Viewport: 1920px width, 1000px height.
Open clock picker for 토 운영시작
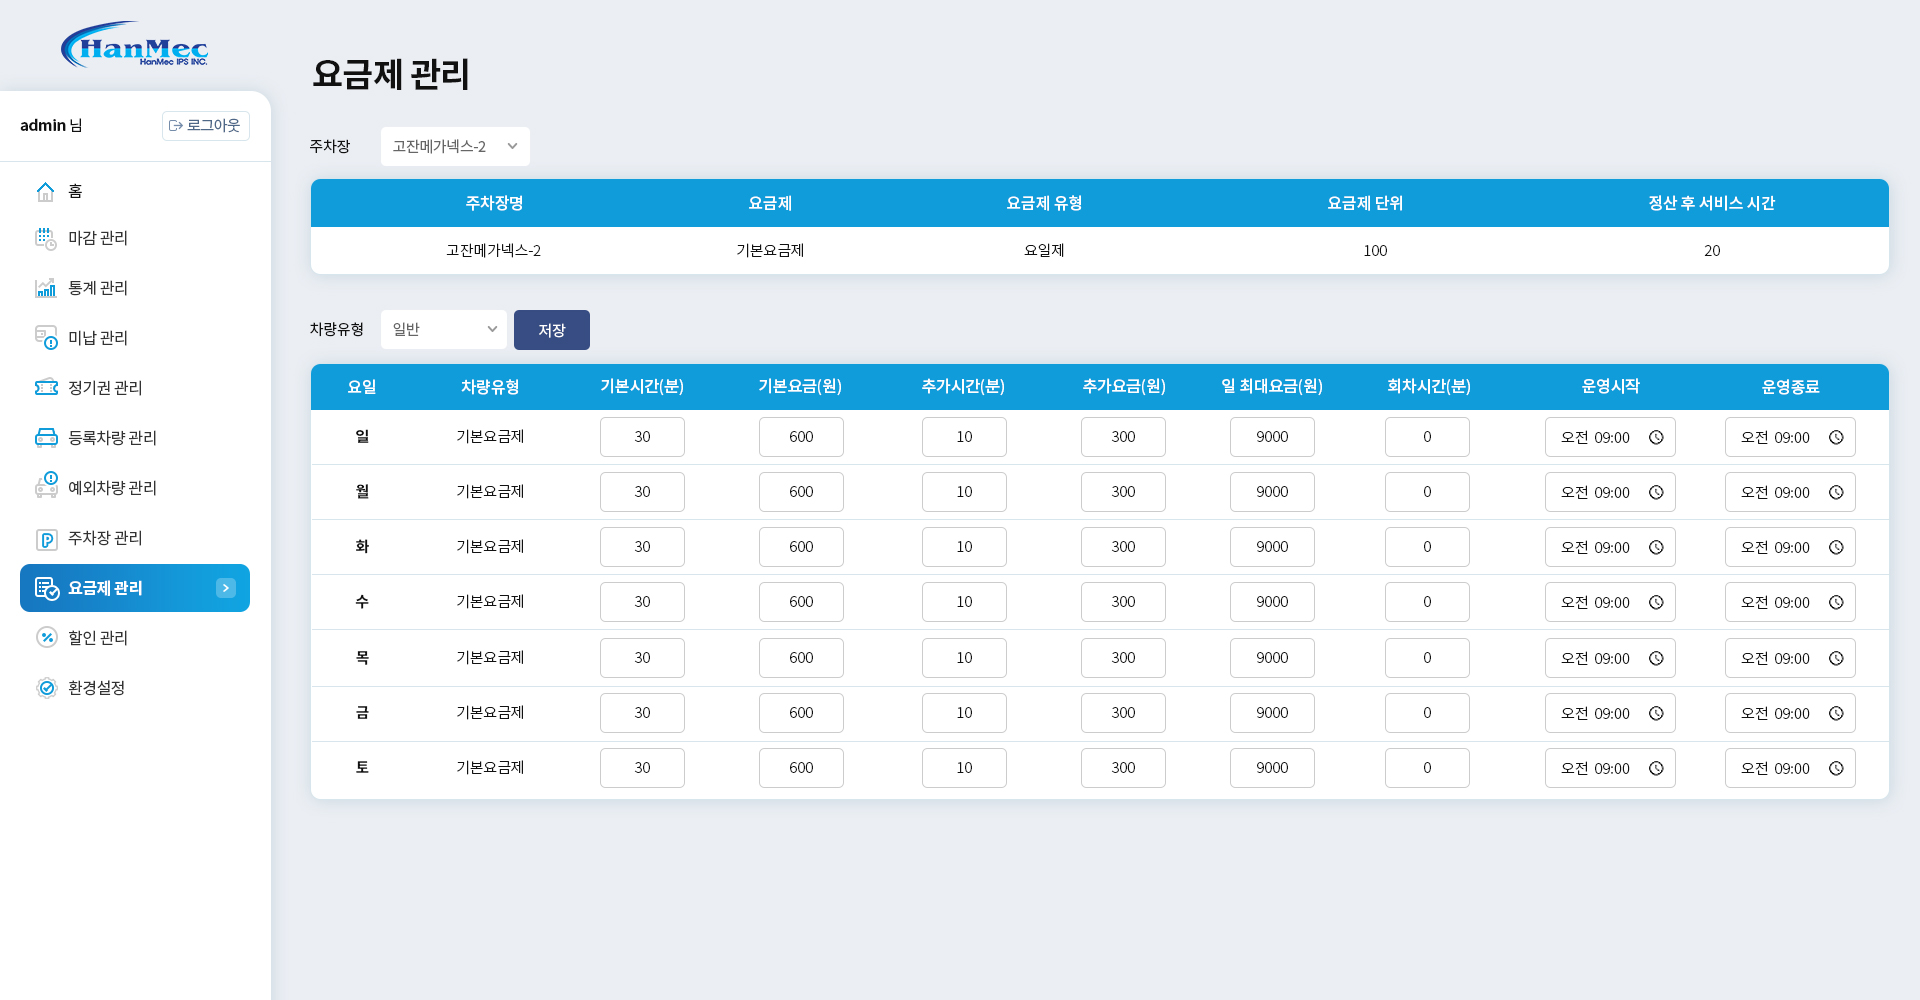1656,768
